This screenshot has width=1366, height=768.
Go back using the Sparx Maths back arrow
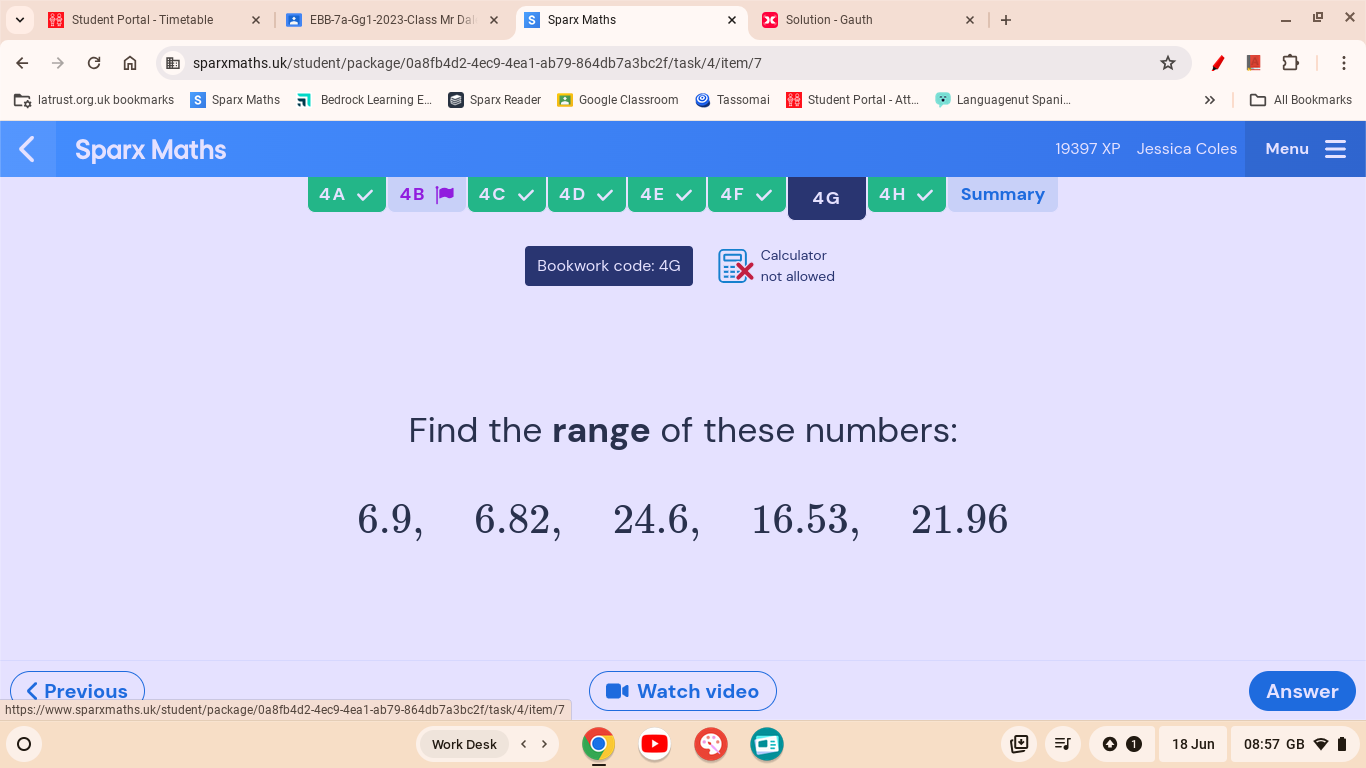26,149
